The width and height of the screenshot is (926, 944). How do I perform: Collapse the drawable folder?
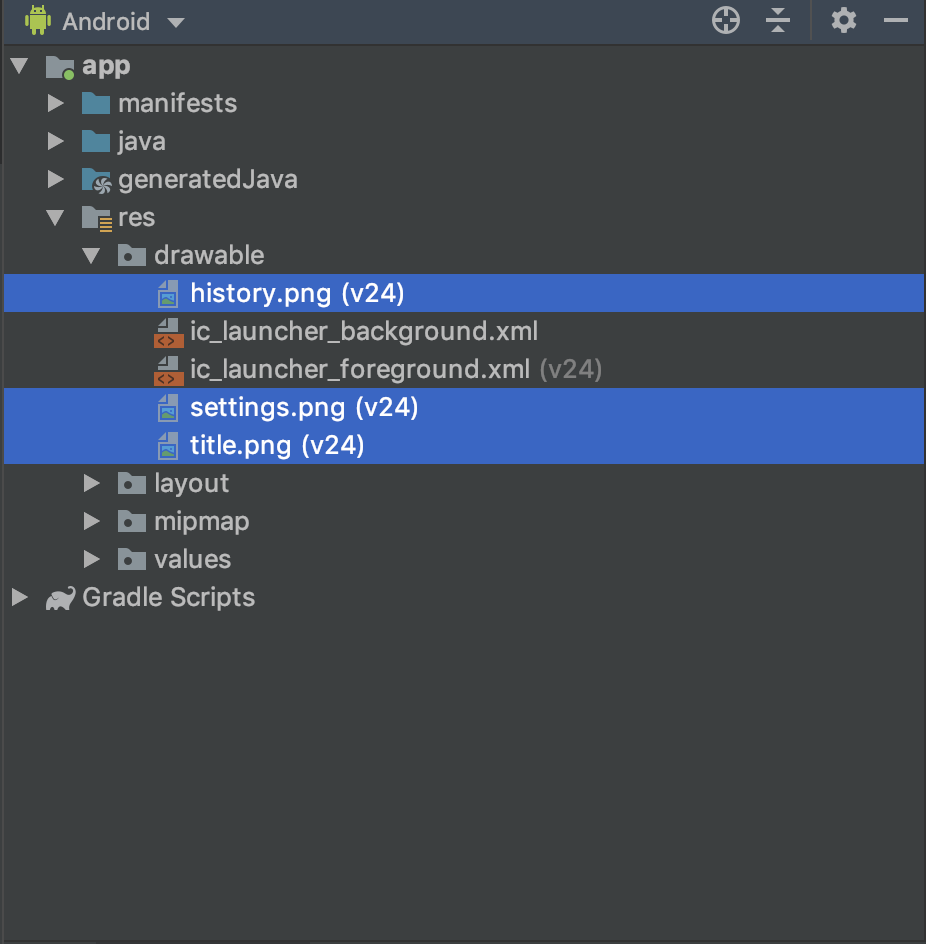(x=92, y=256)
